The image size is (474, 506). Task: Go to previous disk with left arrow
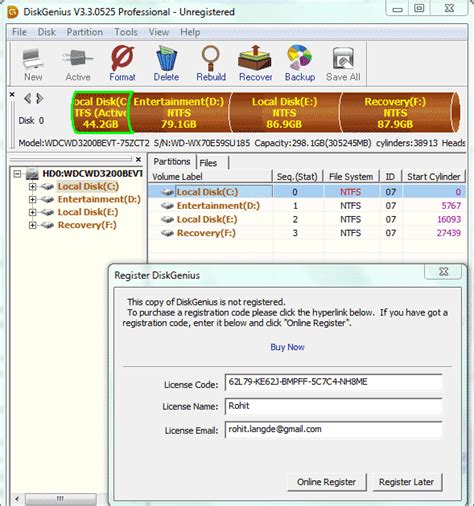tap(28, 99)
